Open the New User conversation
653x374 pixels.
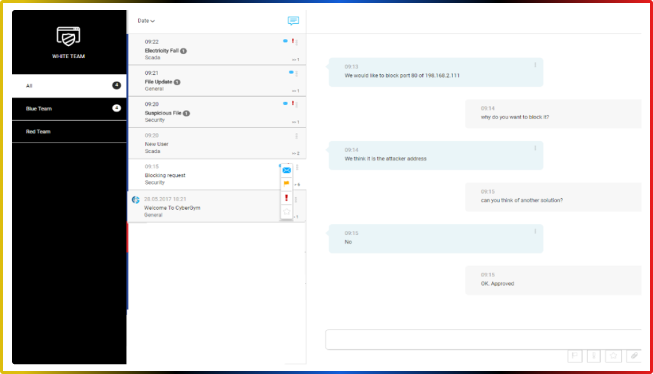pyautogui.click(x=217, y=143)
